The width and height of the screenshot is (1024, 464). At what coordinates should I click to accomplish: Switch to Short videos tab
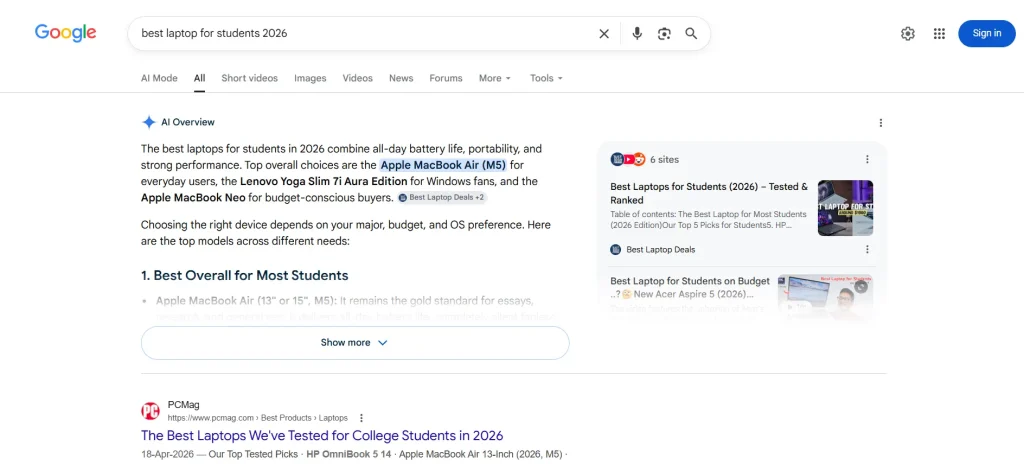(249, 78)
